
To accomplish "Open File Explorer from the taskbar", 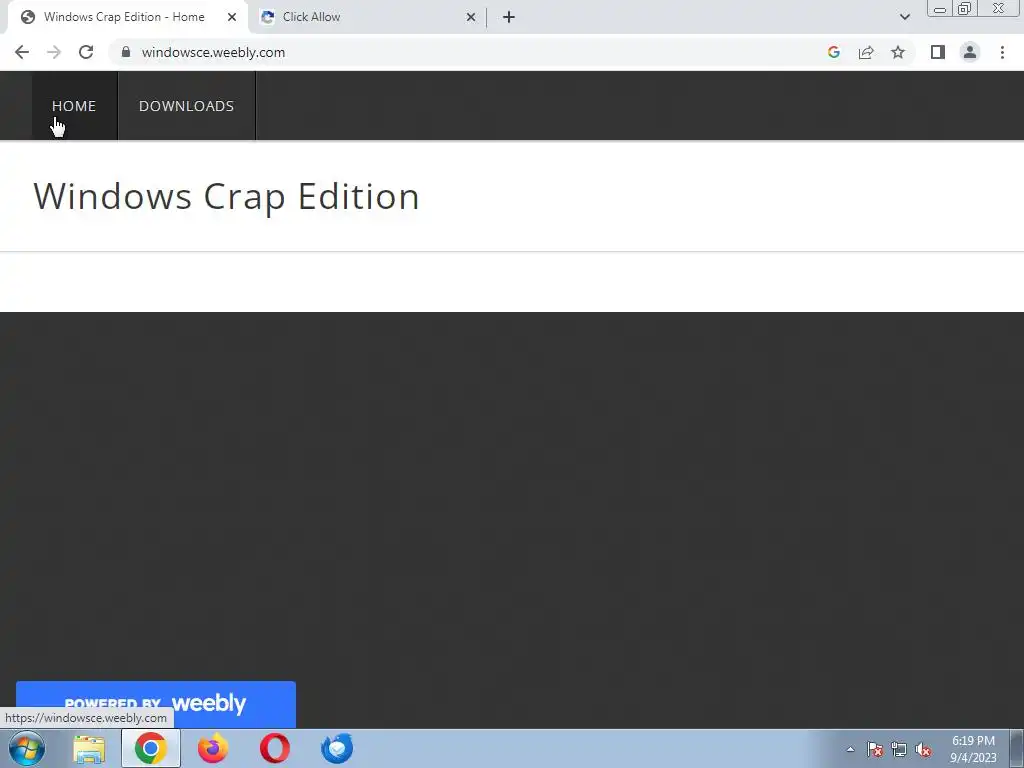I will [x=89, y=748].
